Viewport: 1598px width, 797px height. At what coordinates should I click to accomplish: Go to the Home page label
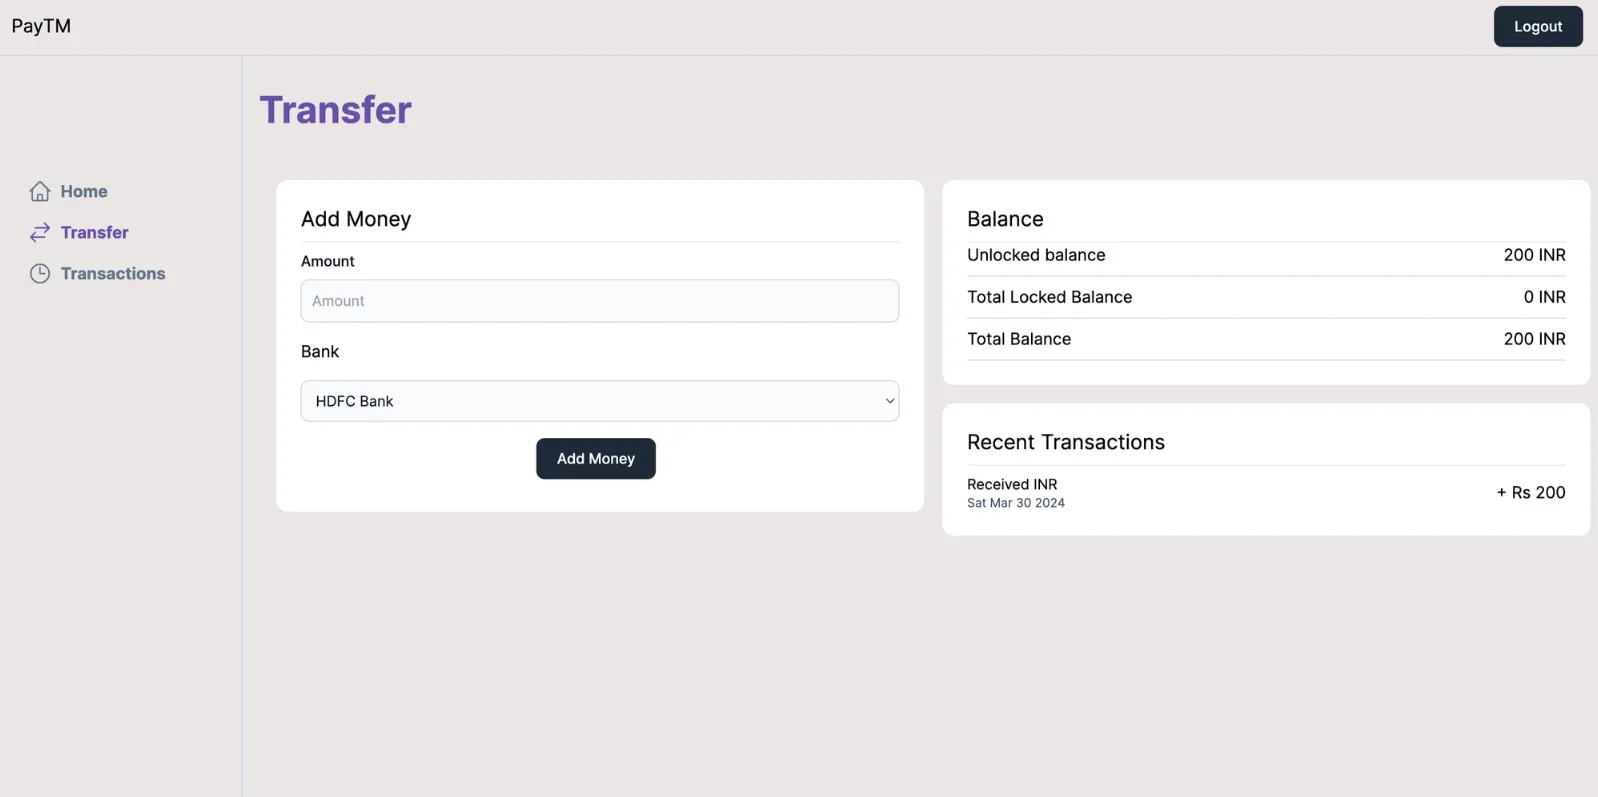84,191
